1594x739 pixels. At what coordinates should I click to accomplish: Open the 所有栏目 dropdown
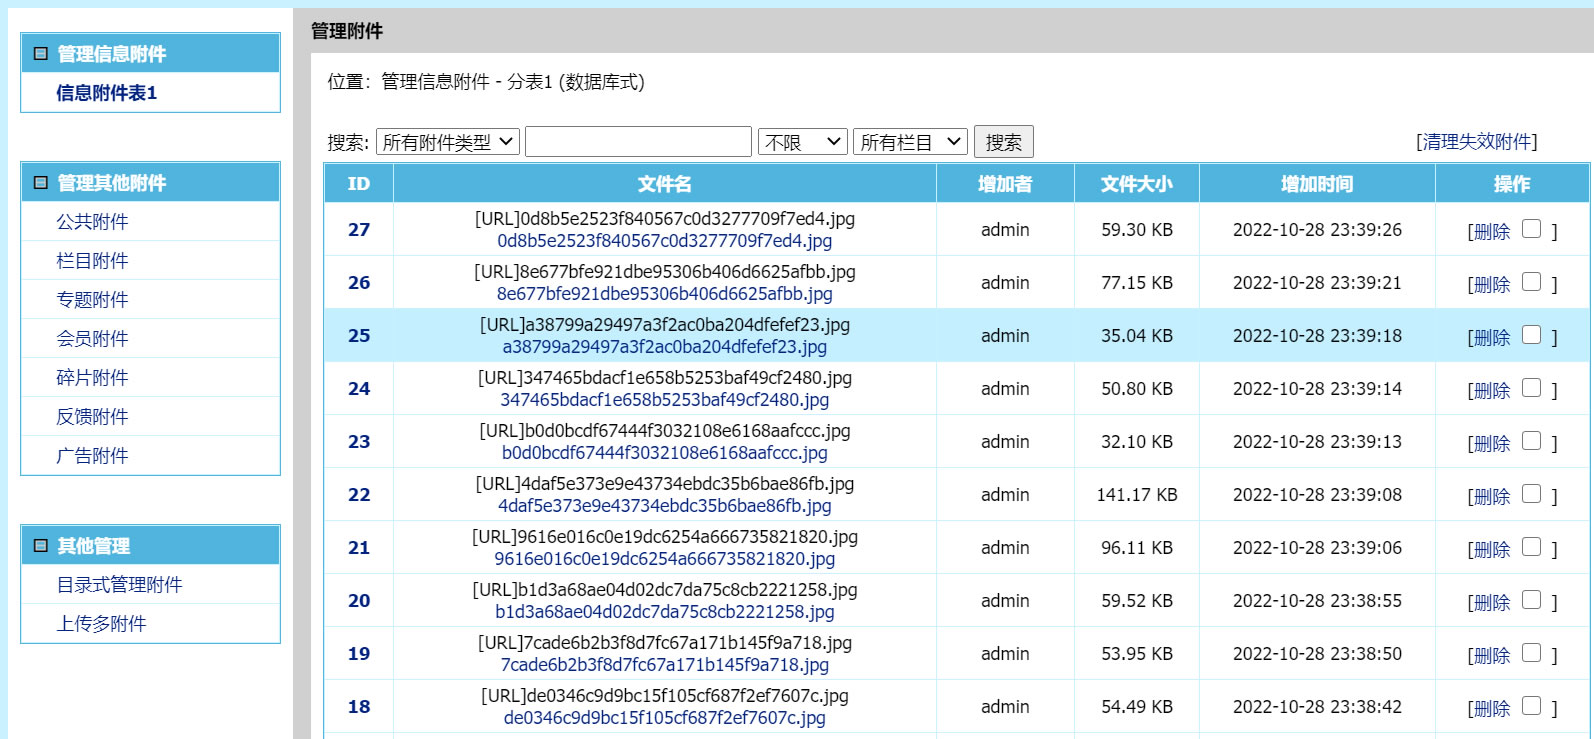(x=911, y=142)
